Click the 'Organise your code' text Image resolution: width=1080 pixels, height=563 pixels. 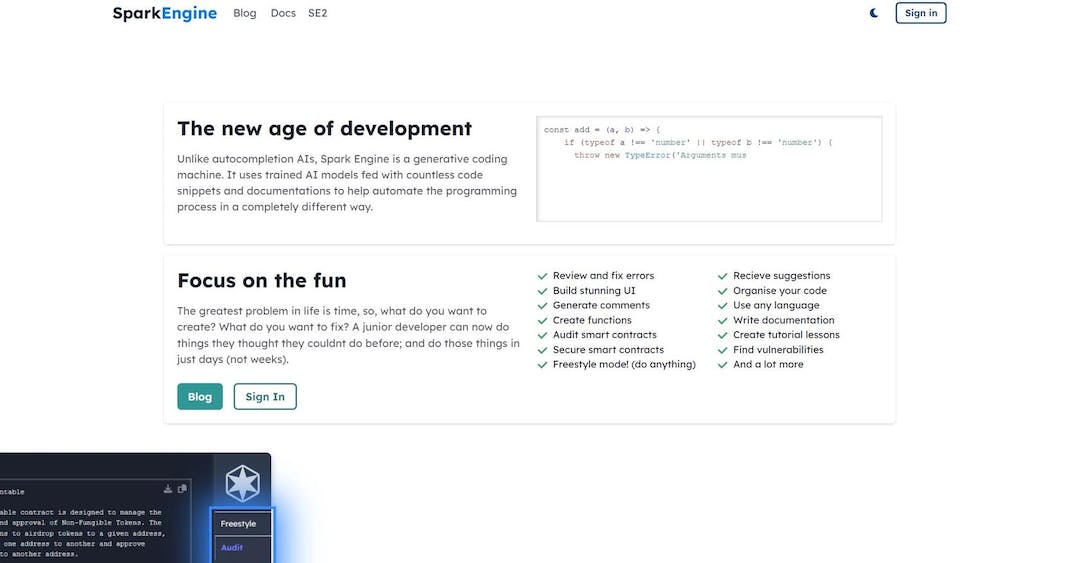780,291
